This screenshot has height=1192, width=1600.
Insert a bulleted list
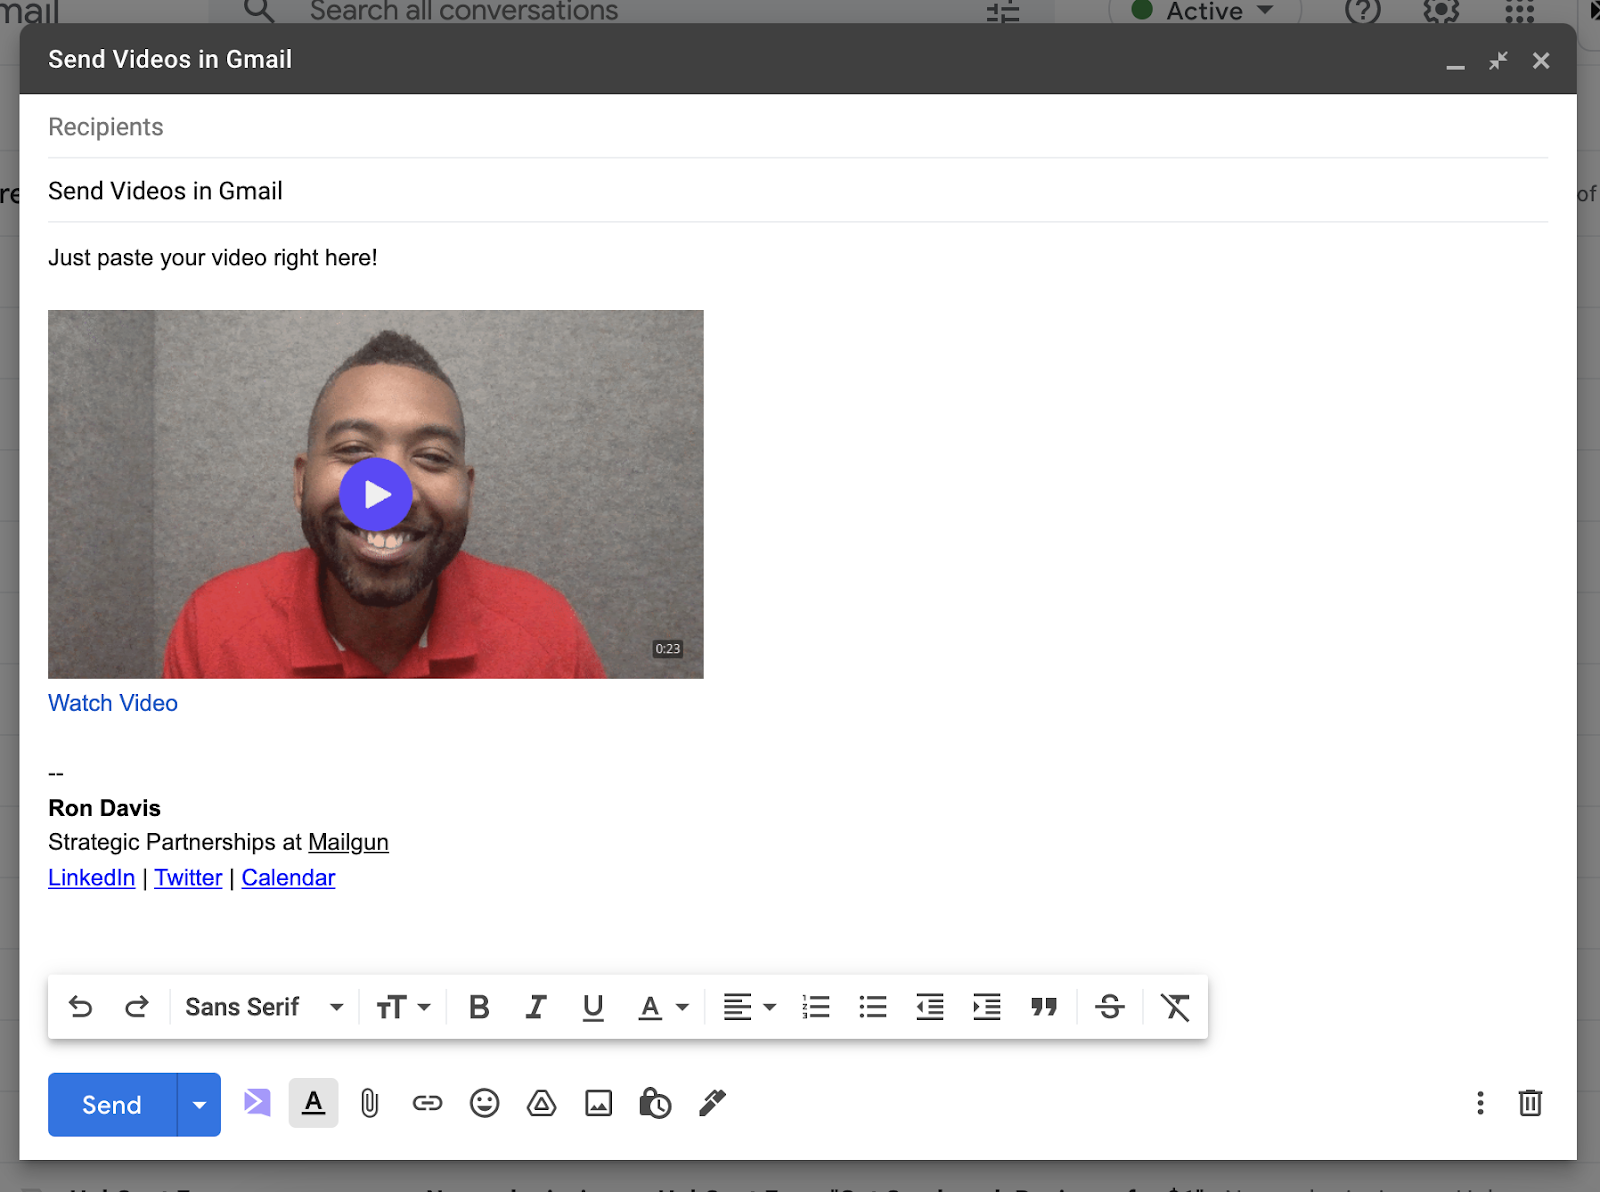[873, 1007]
